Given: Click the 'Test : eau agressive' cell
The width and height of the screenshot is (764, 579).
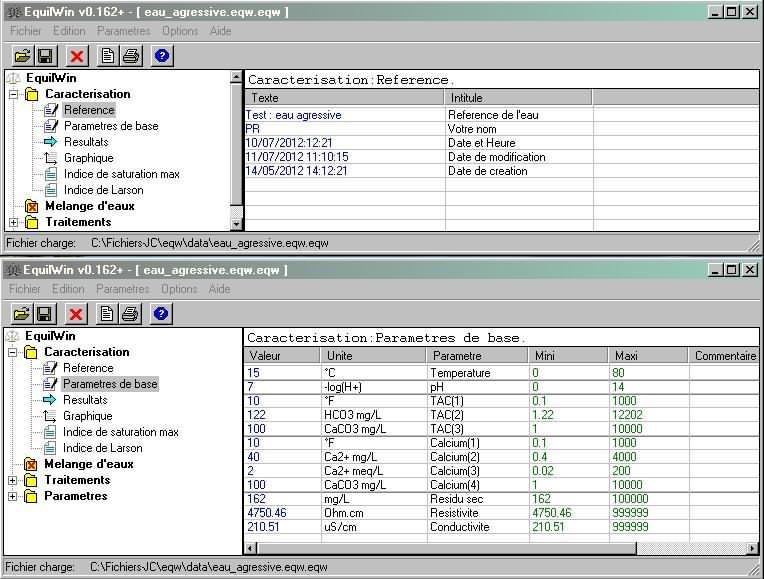Looking at the screenshot, I should tap(344, 115).
